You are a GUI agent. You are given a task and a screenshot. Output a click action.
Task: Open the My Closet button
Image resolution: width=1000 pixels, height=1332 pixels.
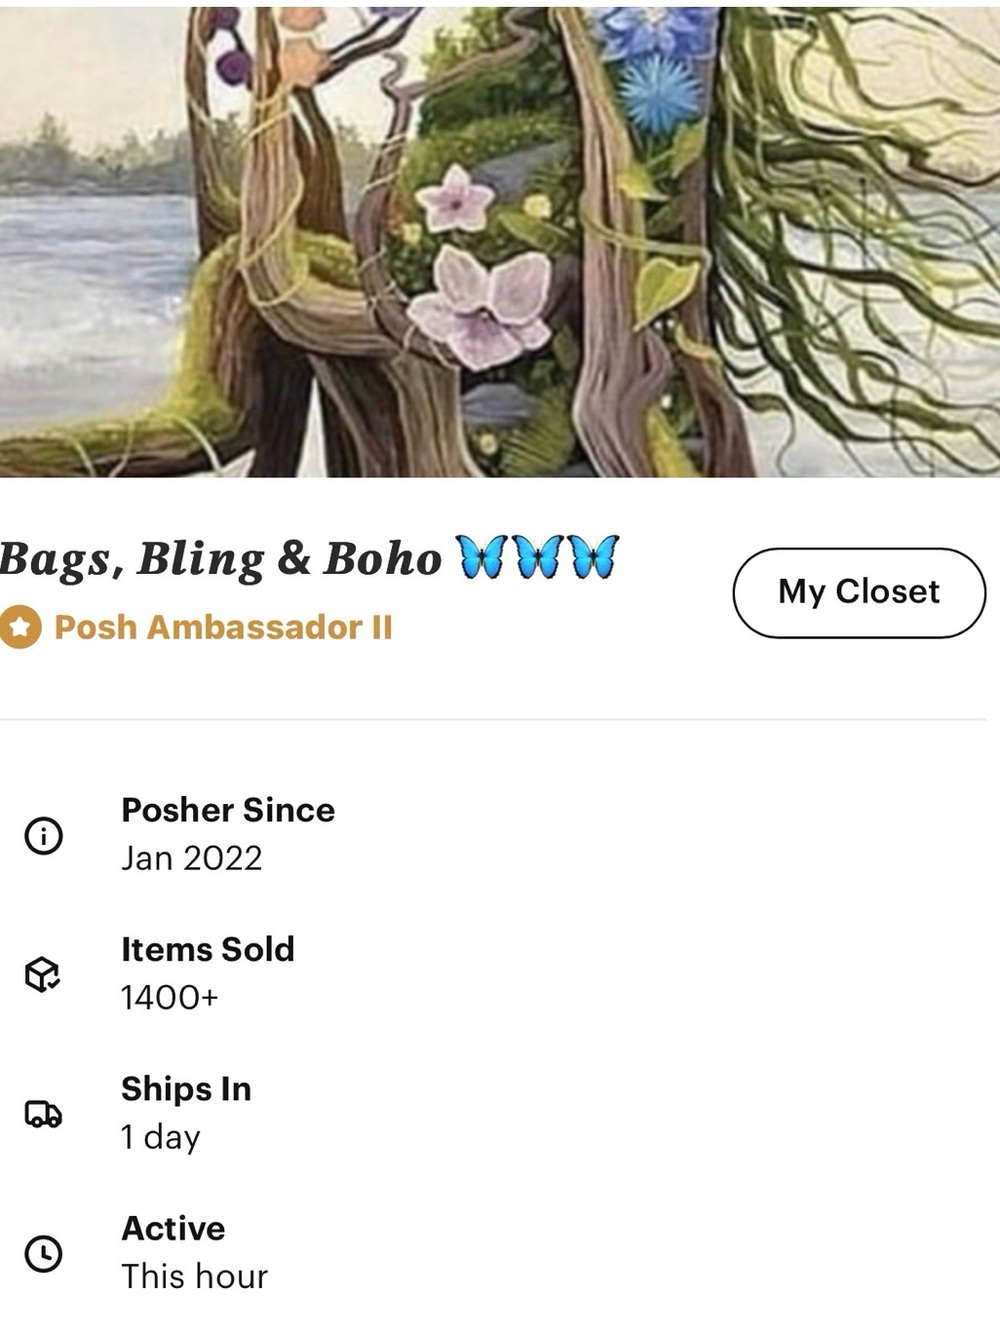click(x=859, y=592)
